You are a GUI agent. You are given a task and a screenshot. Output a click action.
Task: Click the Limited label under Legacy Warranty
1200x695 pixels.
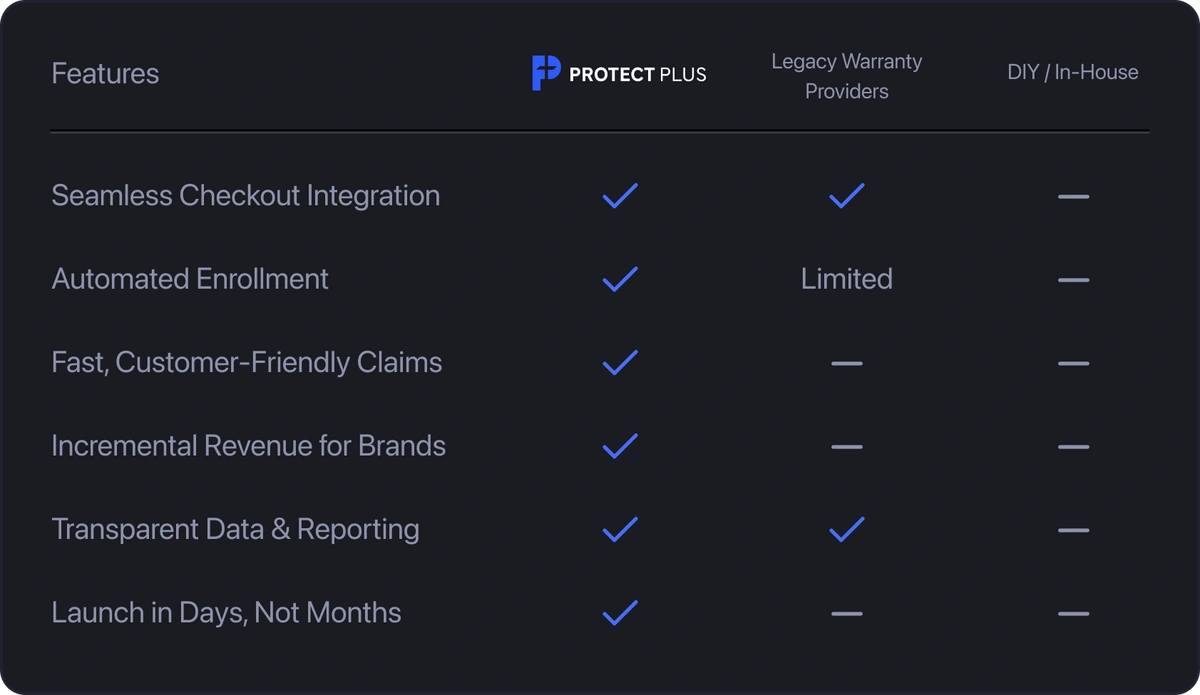click(x=846, y=279)
